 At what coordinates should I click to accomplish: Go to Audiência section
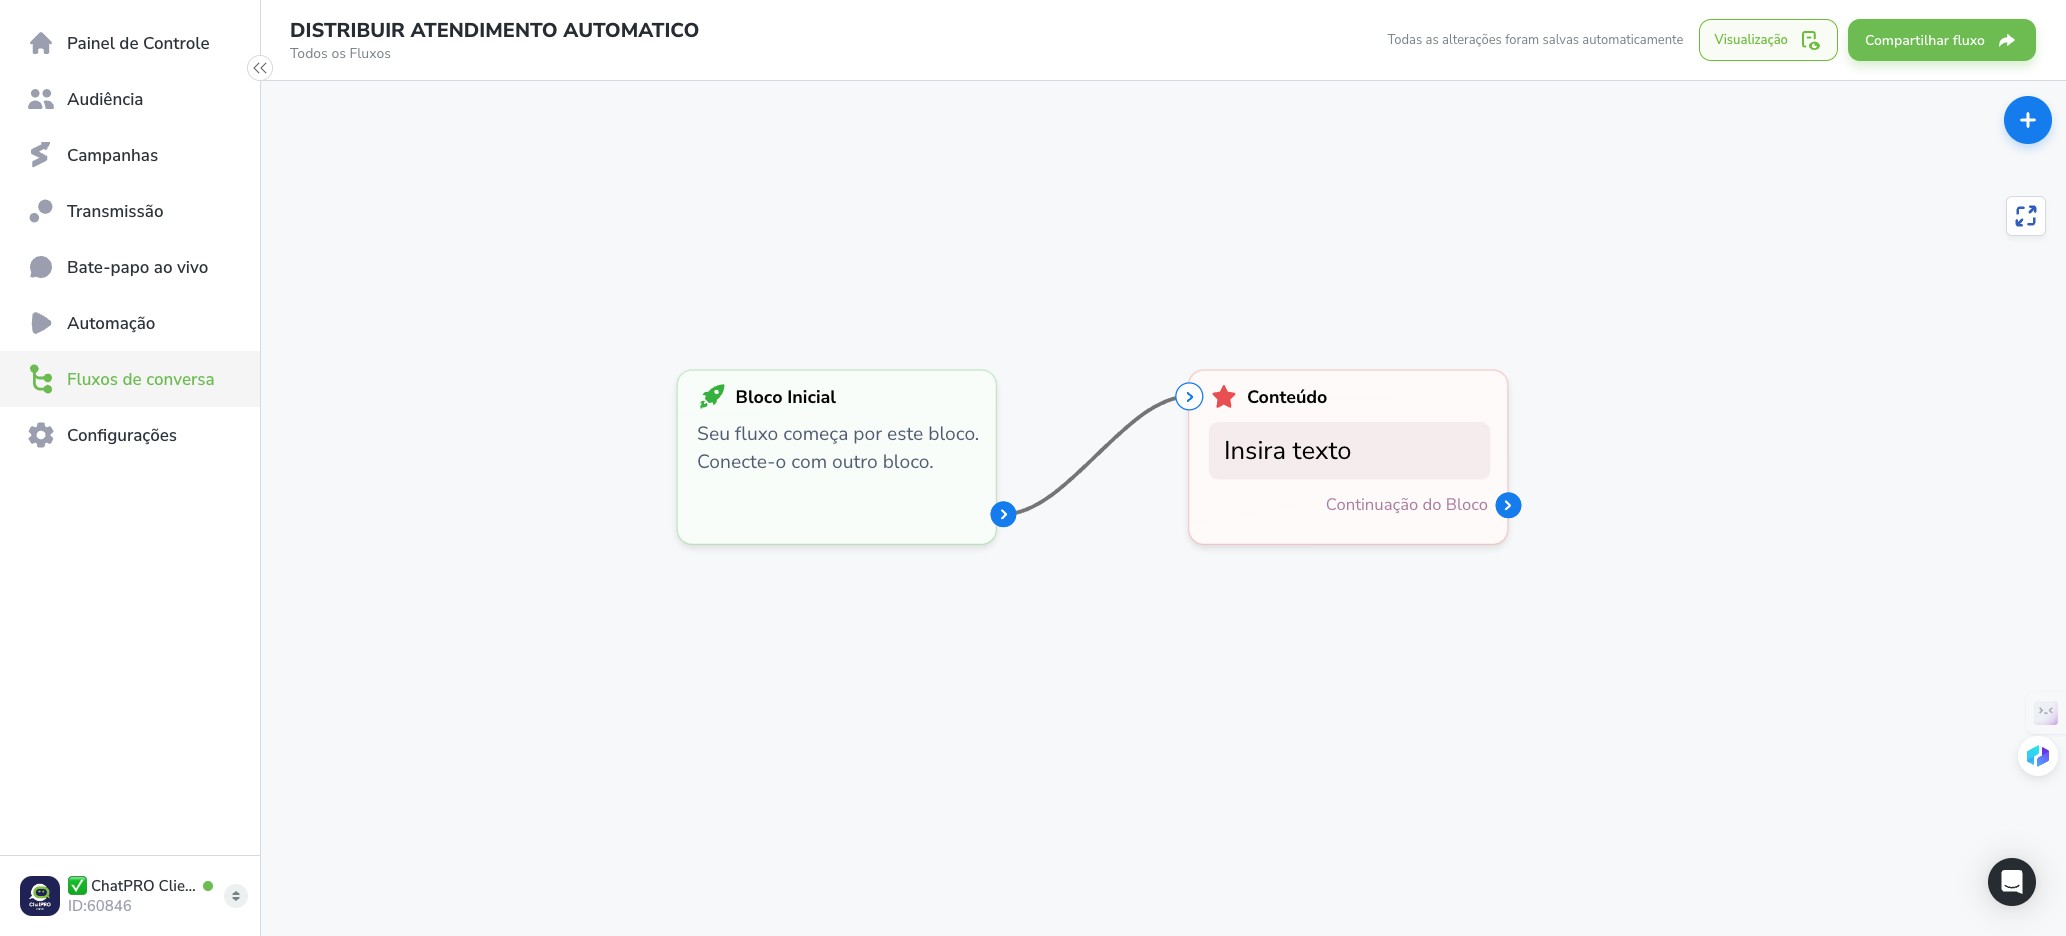tap(130, 99)
